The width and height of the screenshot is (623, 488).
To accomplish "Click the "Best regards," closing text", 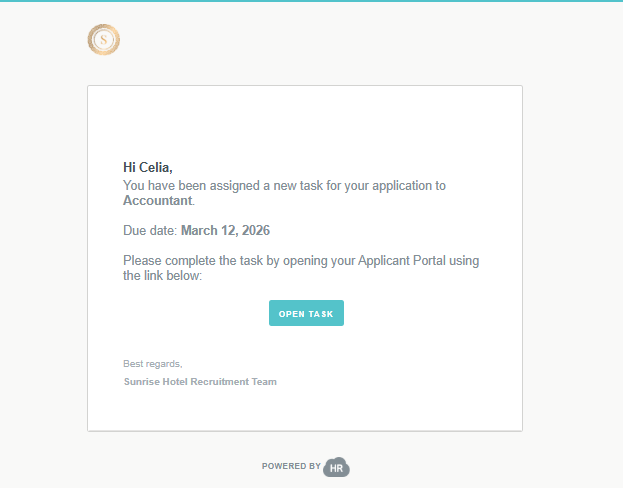I will [x=153, y=363].
